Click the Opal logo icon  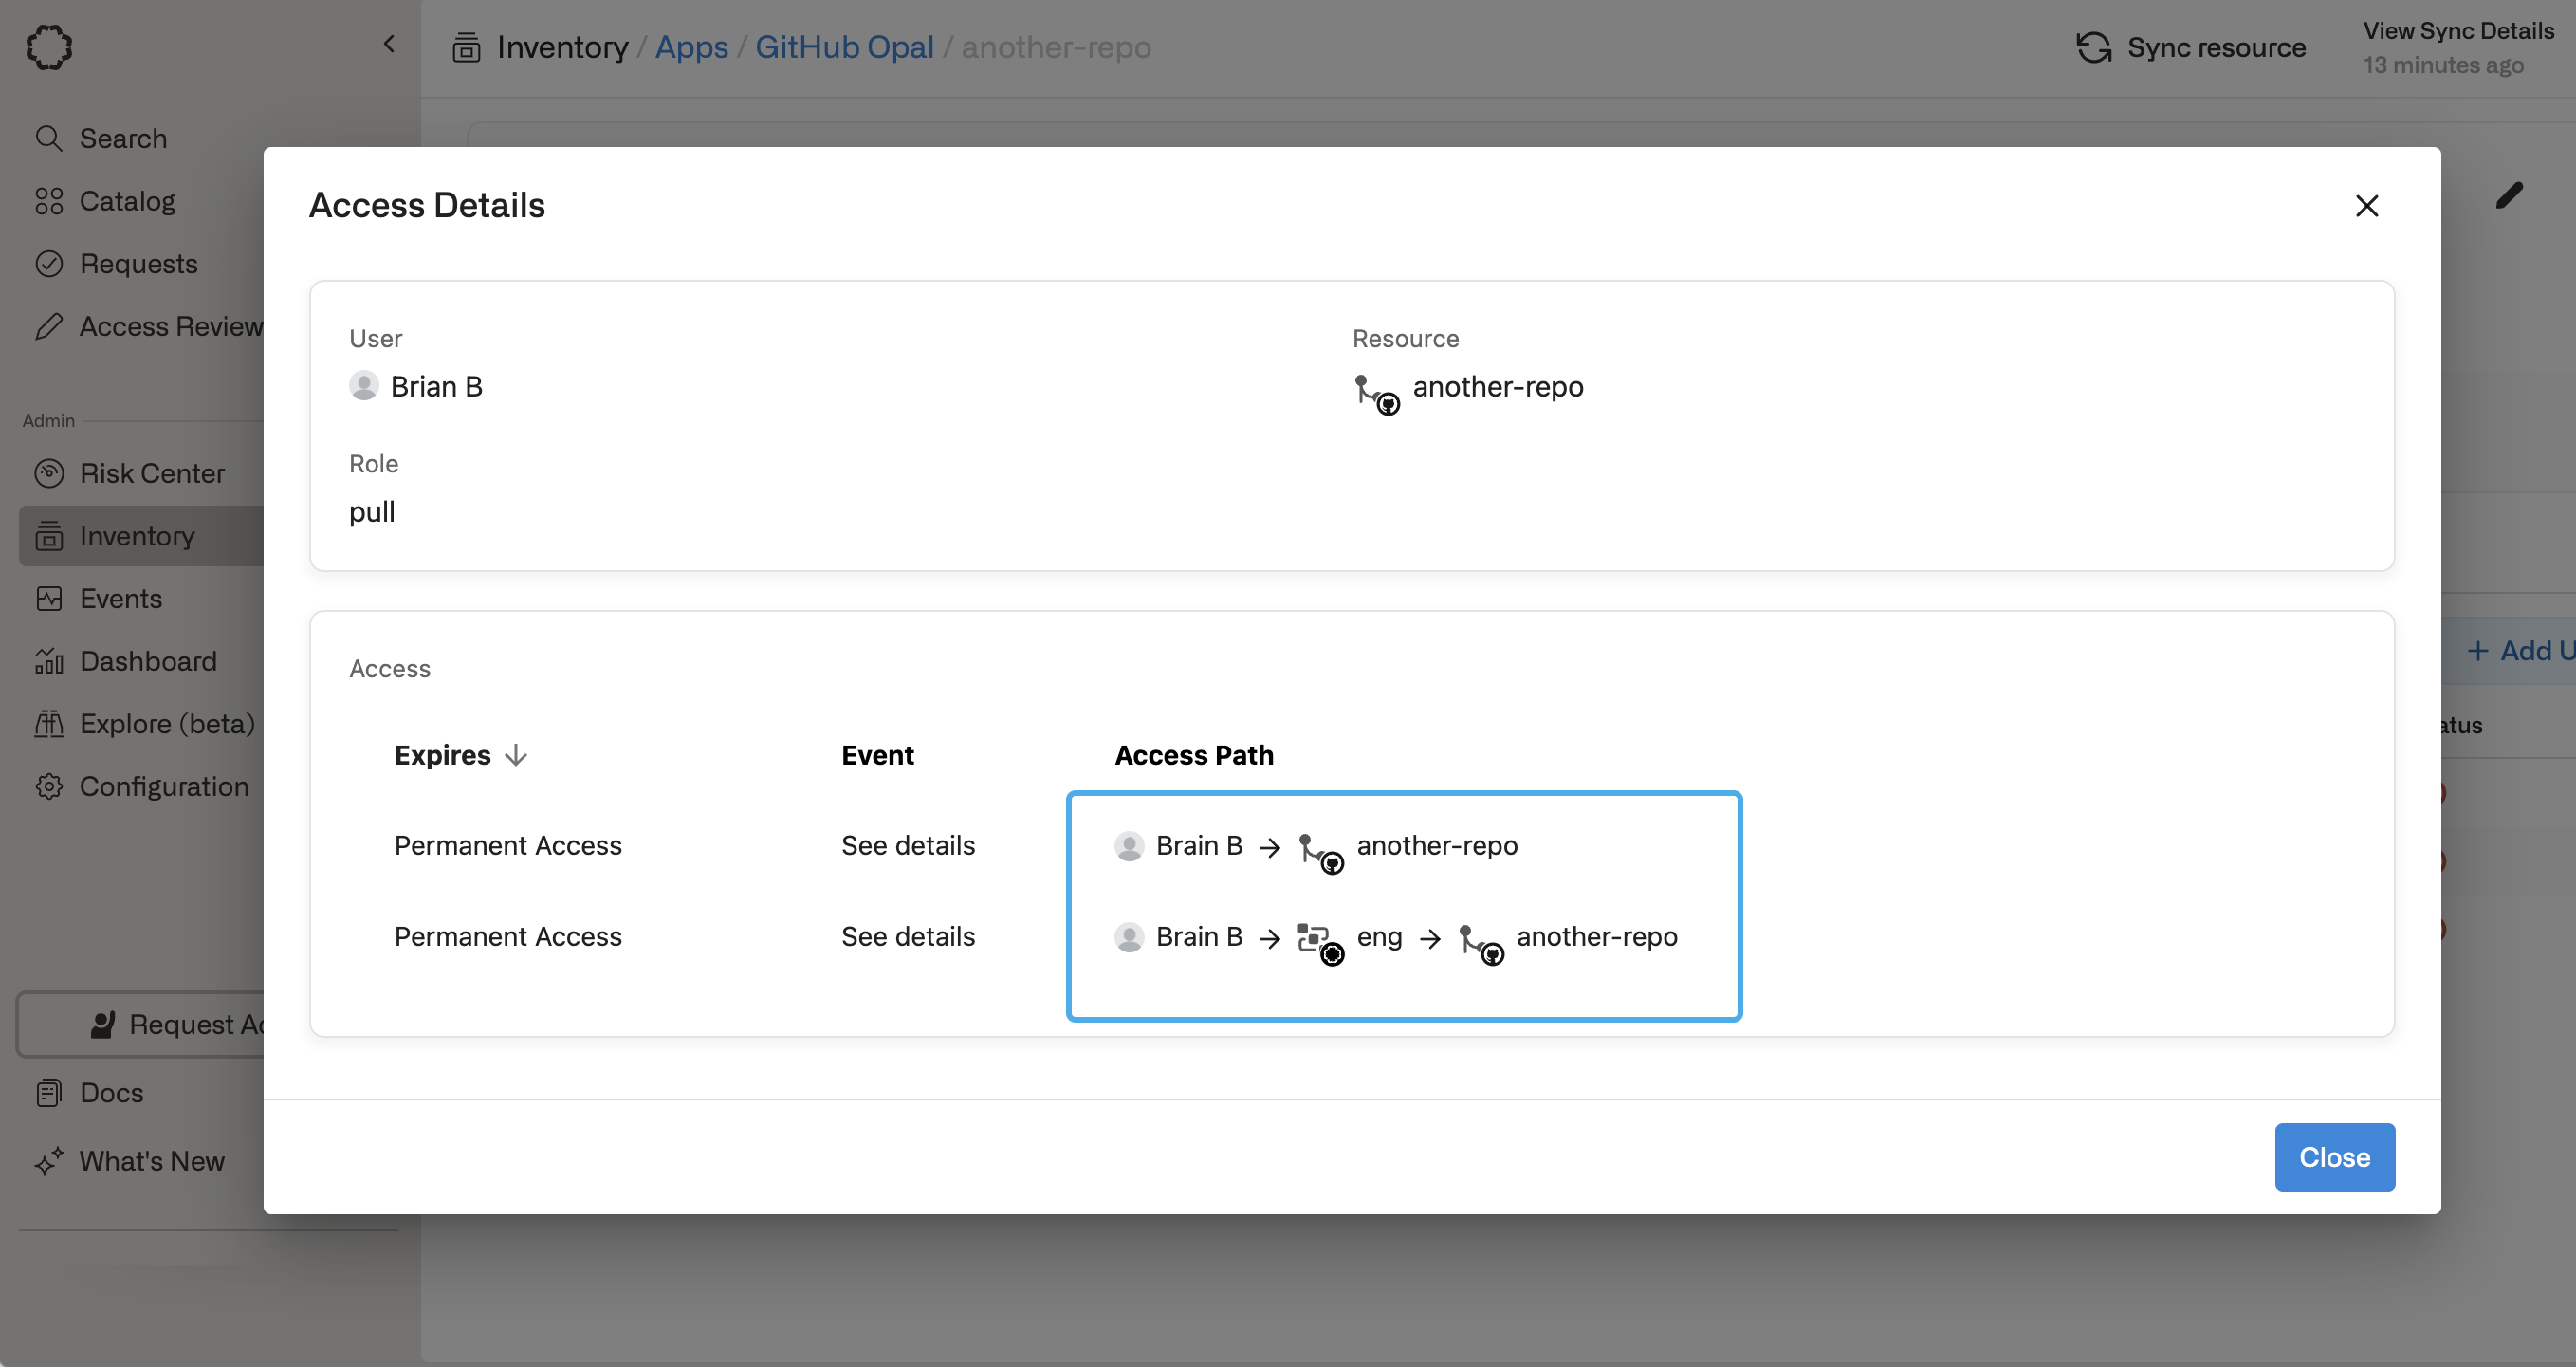[x=49, y=47]
